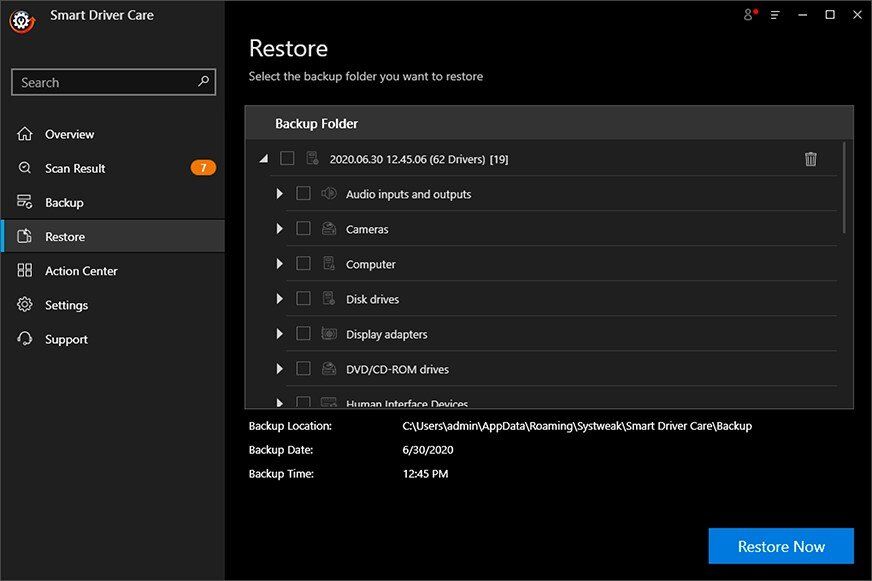Click the Cameras device icon

[x=329, y=229]
